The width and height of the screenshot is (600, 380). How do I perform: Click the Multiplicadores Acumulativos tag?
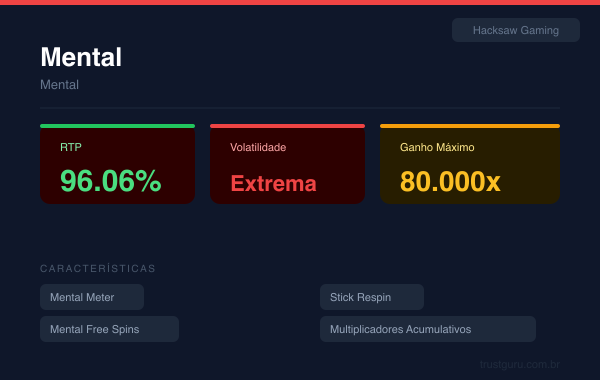(x=428, y=329)
